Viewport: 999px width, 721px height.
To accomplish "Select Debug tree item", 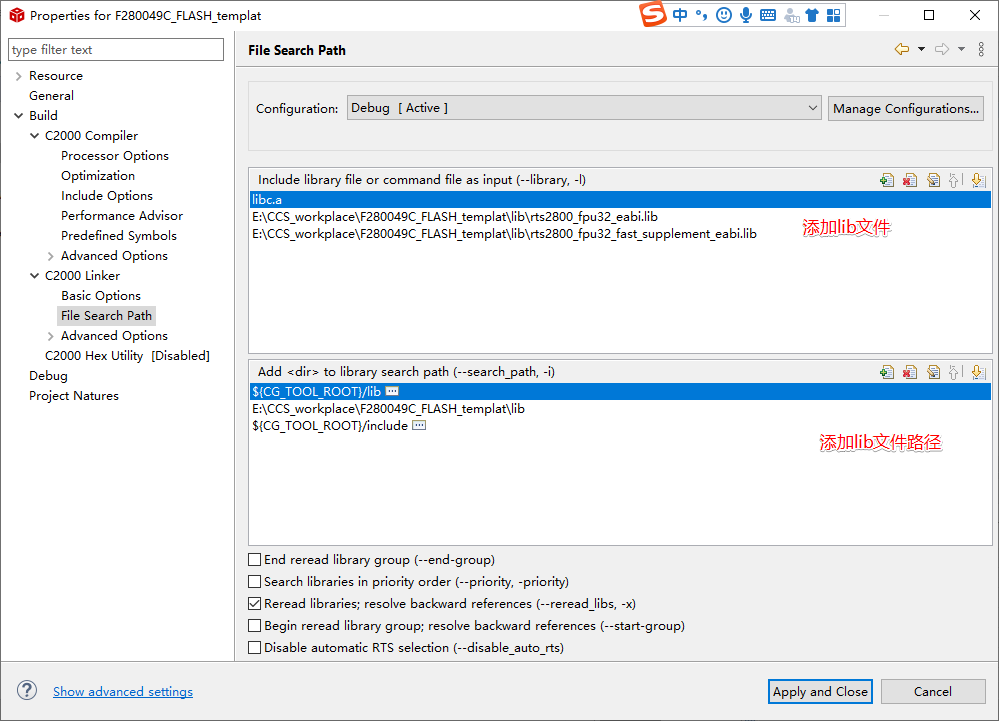I will [48, 376].
